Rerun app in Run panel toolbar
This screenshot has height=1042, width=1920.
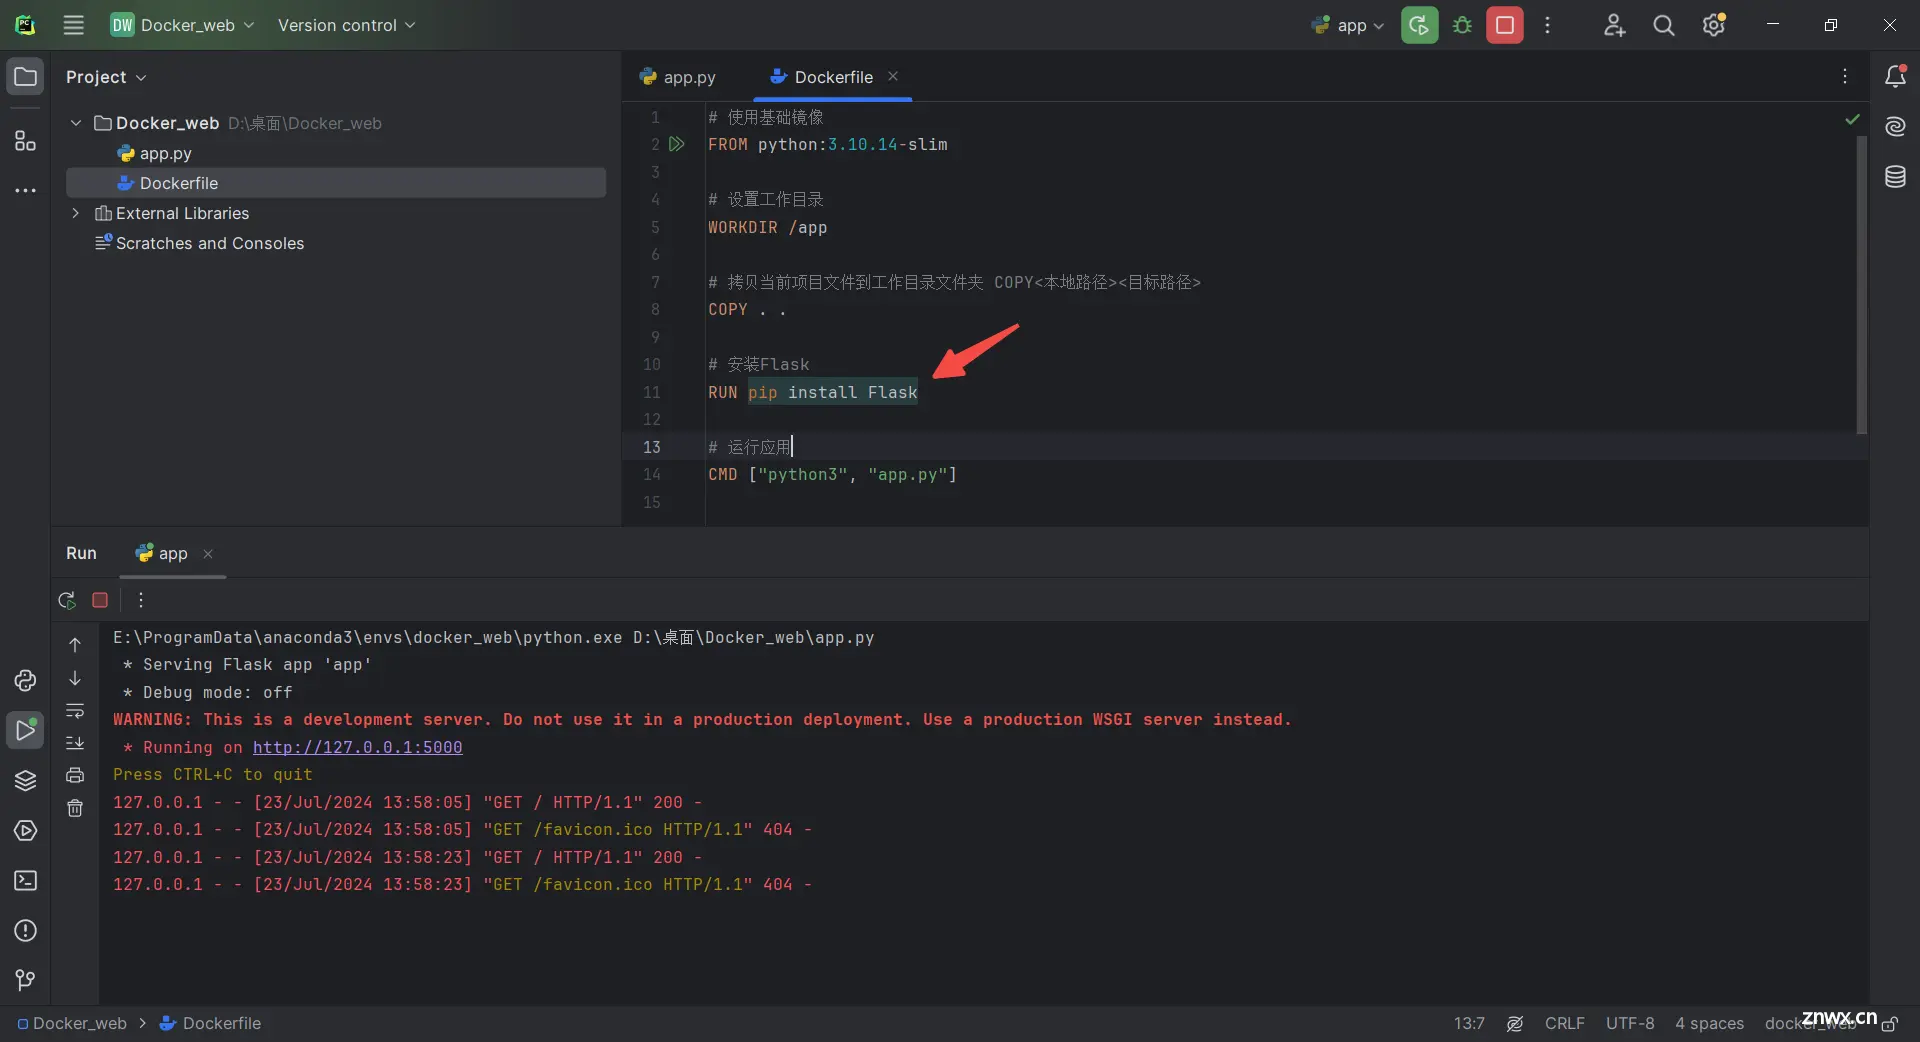click(x=67, y=600)
